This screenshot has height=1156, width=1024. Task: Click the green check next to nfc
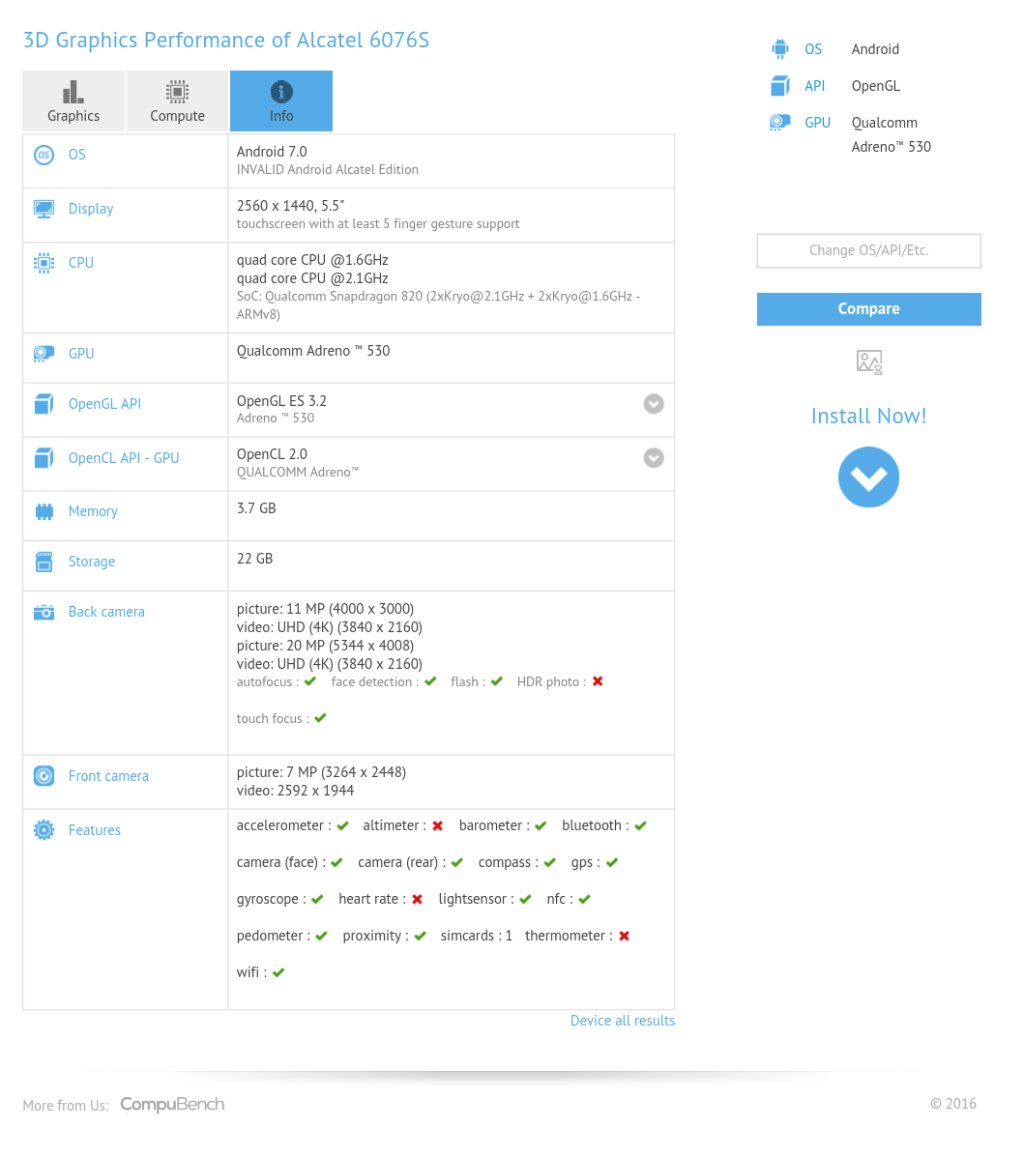[x=585, y=899]
